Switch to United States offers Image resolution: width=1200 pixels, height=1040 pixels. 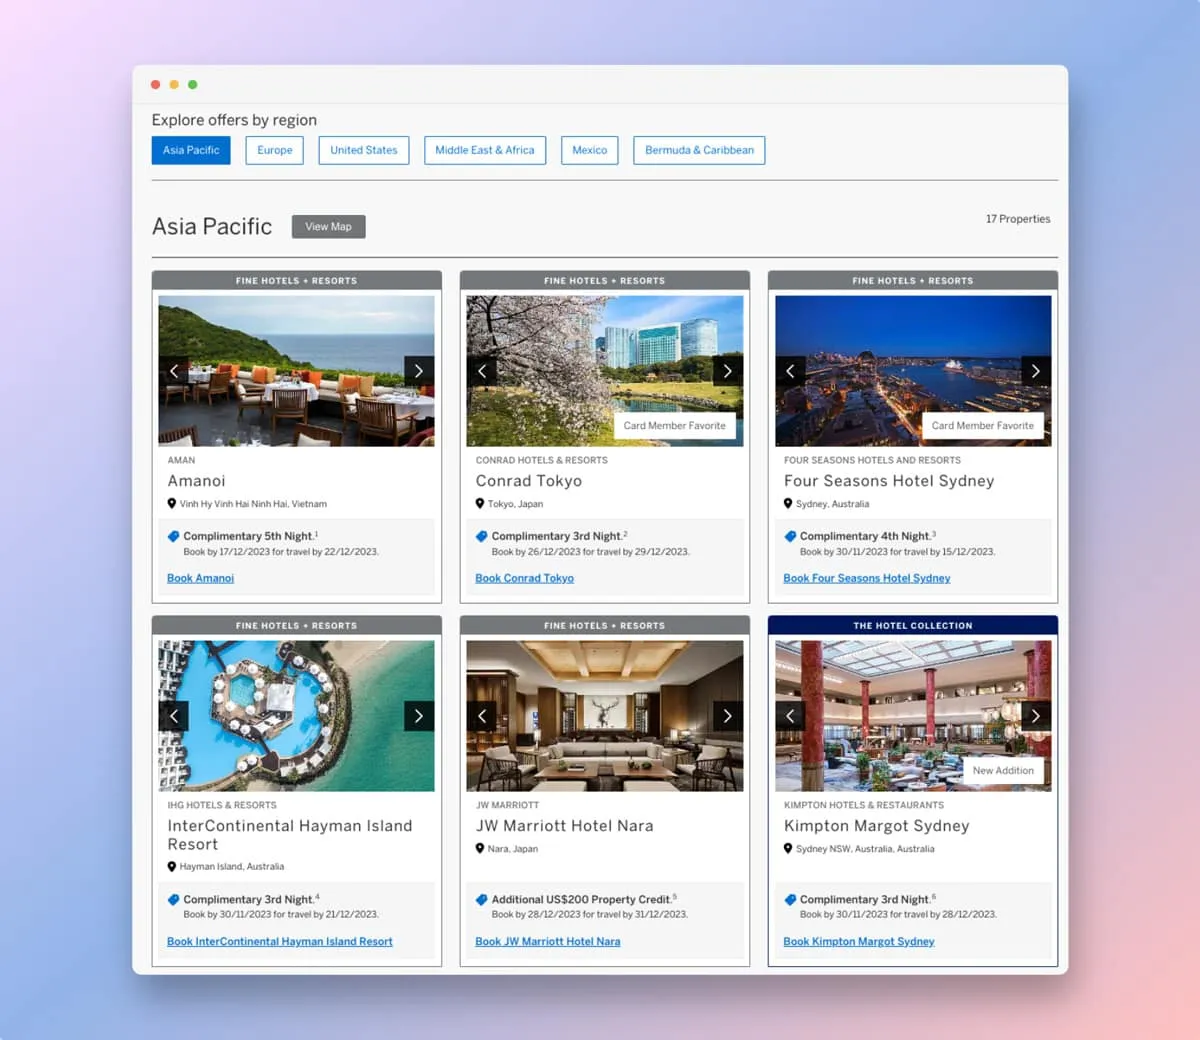tap(364, 150)
